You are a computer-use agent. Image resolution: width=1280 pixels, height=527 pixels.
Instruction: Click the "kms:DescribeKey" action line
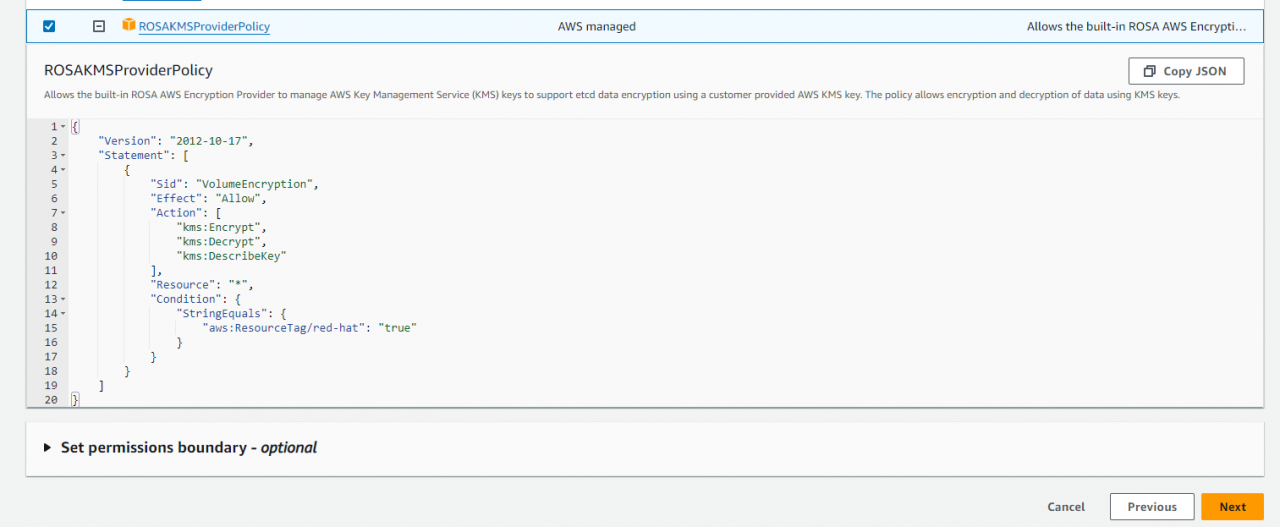(x=231, y=256)
